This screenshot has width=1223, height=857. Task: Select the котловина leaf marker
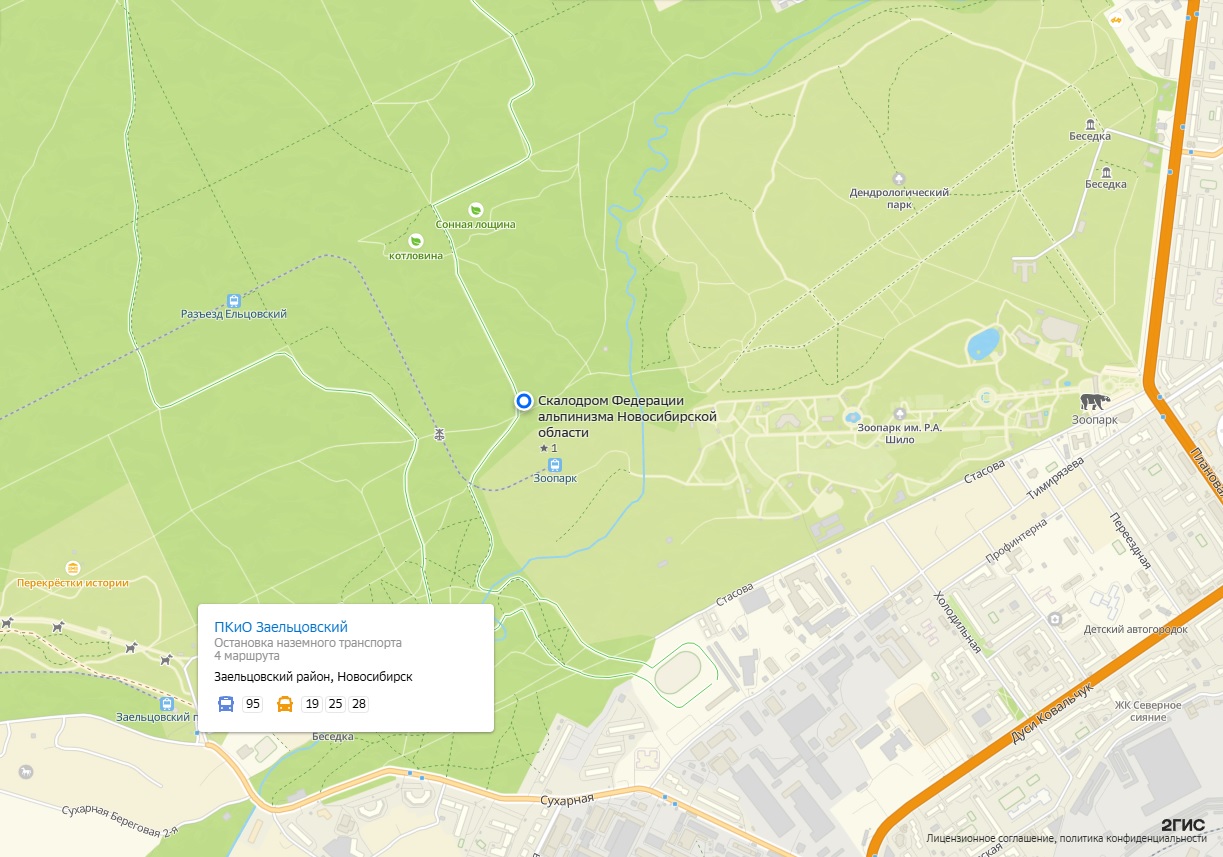416,241
